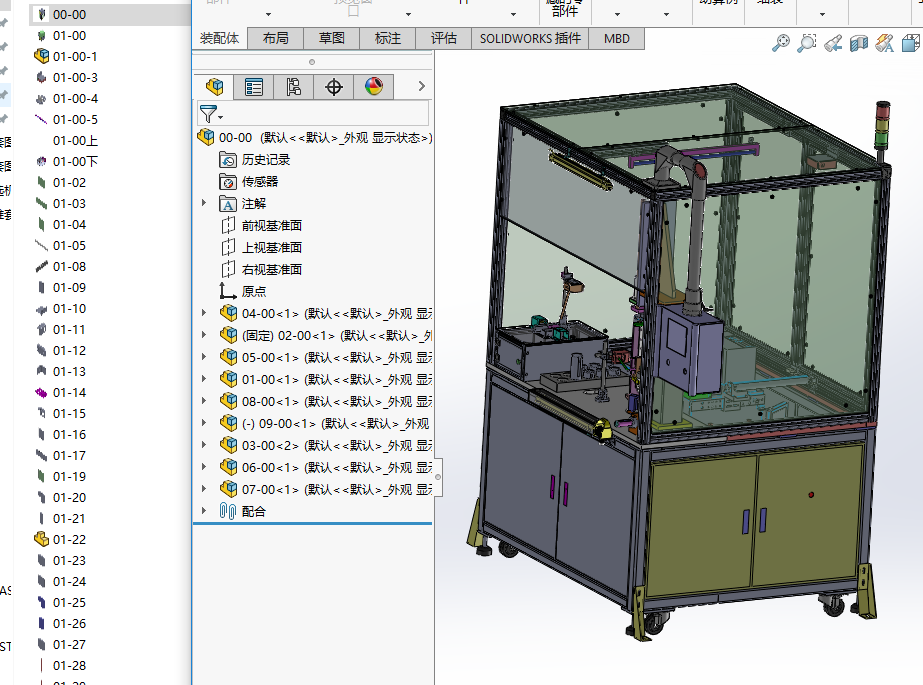This screenshot has width=923, height=685.
Task: Show more manager tabs with right chevron
Action: (422, 87)
